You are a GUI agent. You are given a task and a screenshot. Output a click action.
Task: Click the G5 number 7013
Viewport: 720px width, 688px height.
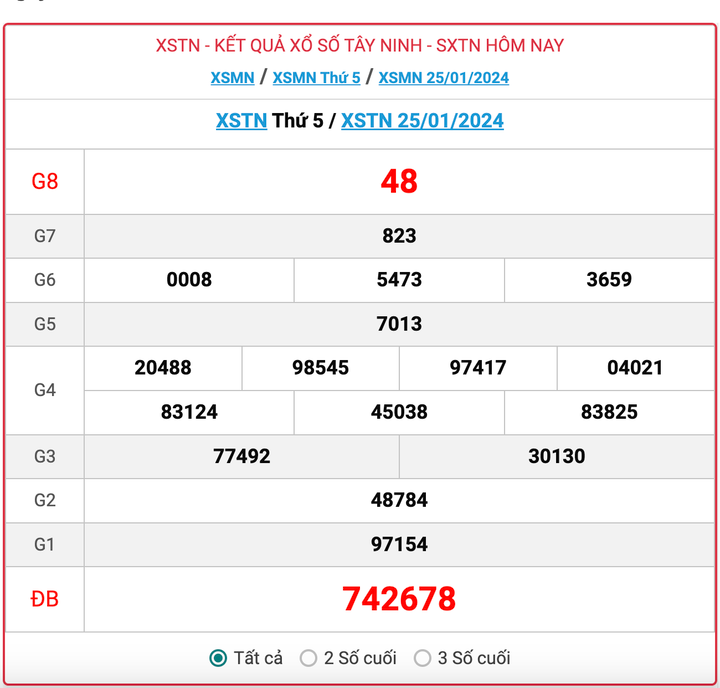click(x=399, y=324)
